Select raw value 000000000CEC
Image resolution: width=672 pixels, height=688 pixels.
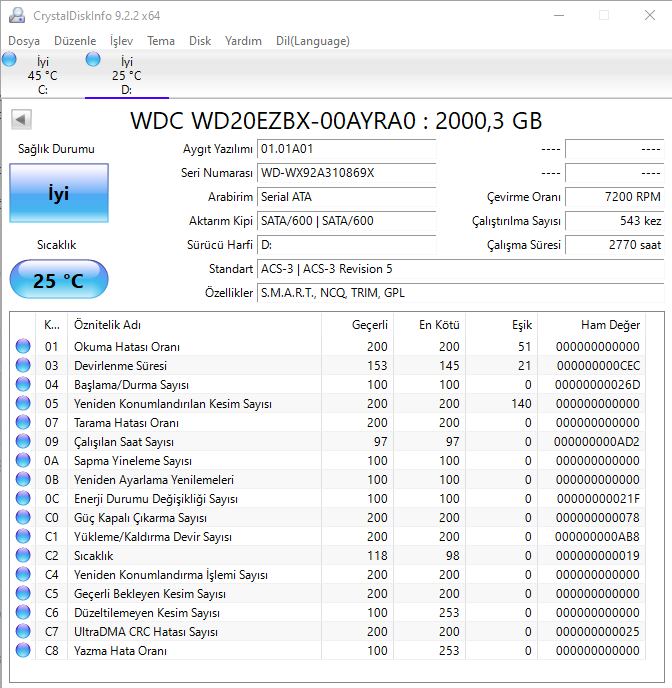(598, 366)
